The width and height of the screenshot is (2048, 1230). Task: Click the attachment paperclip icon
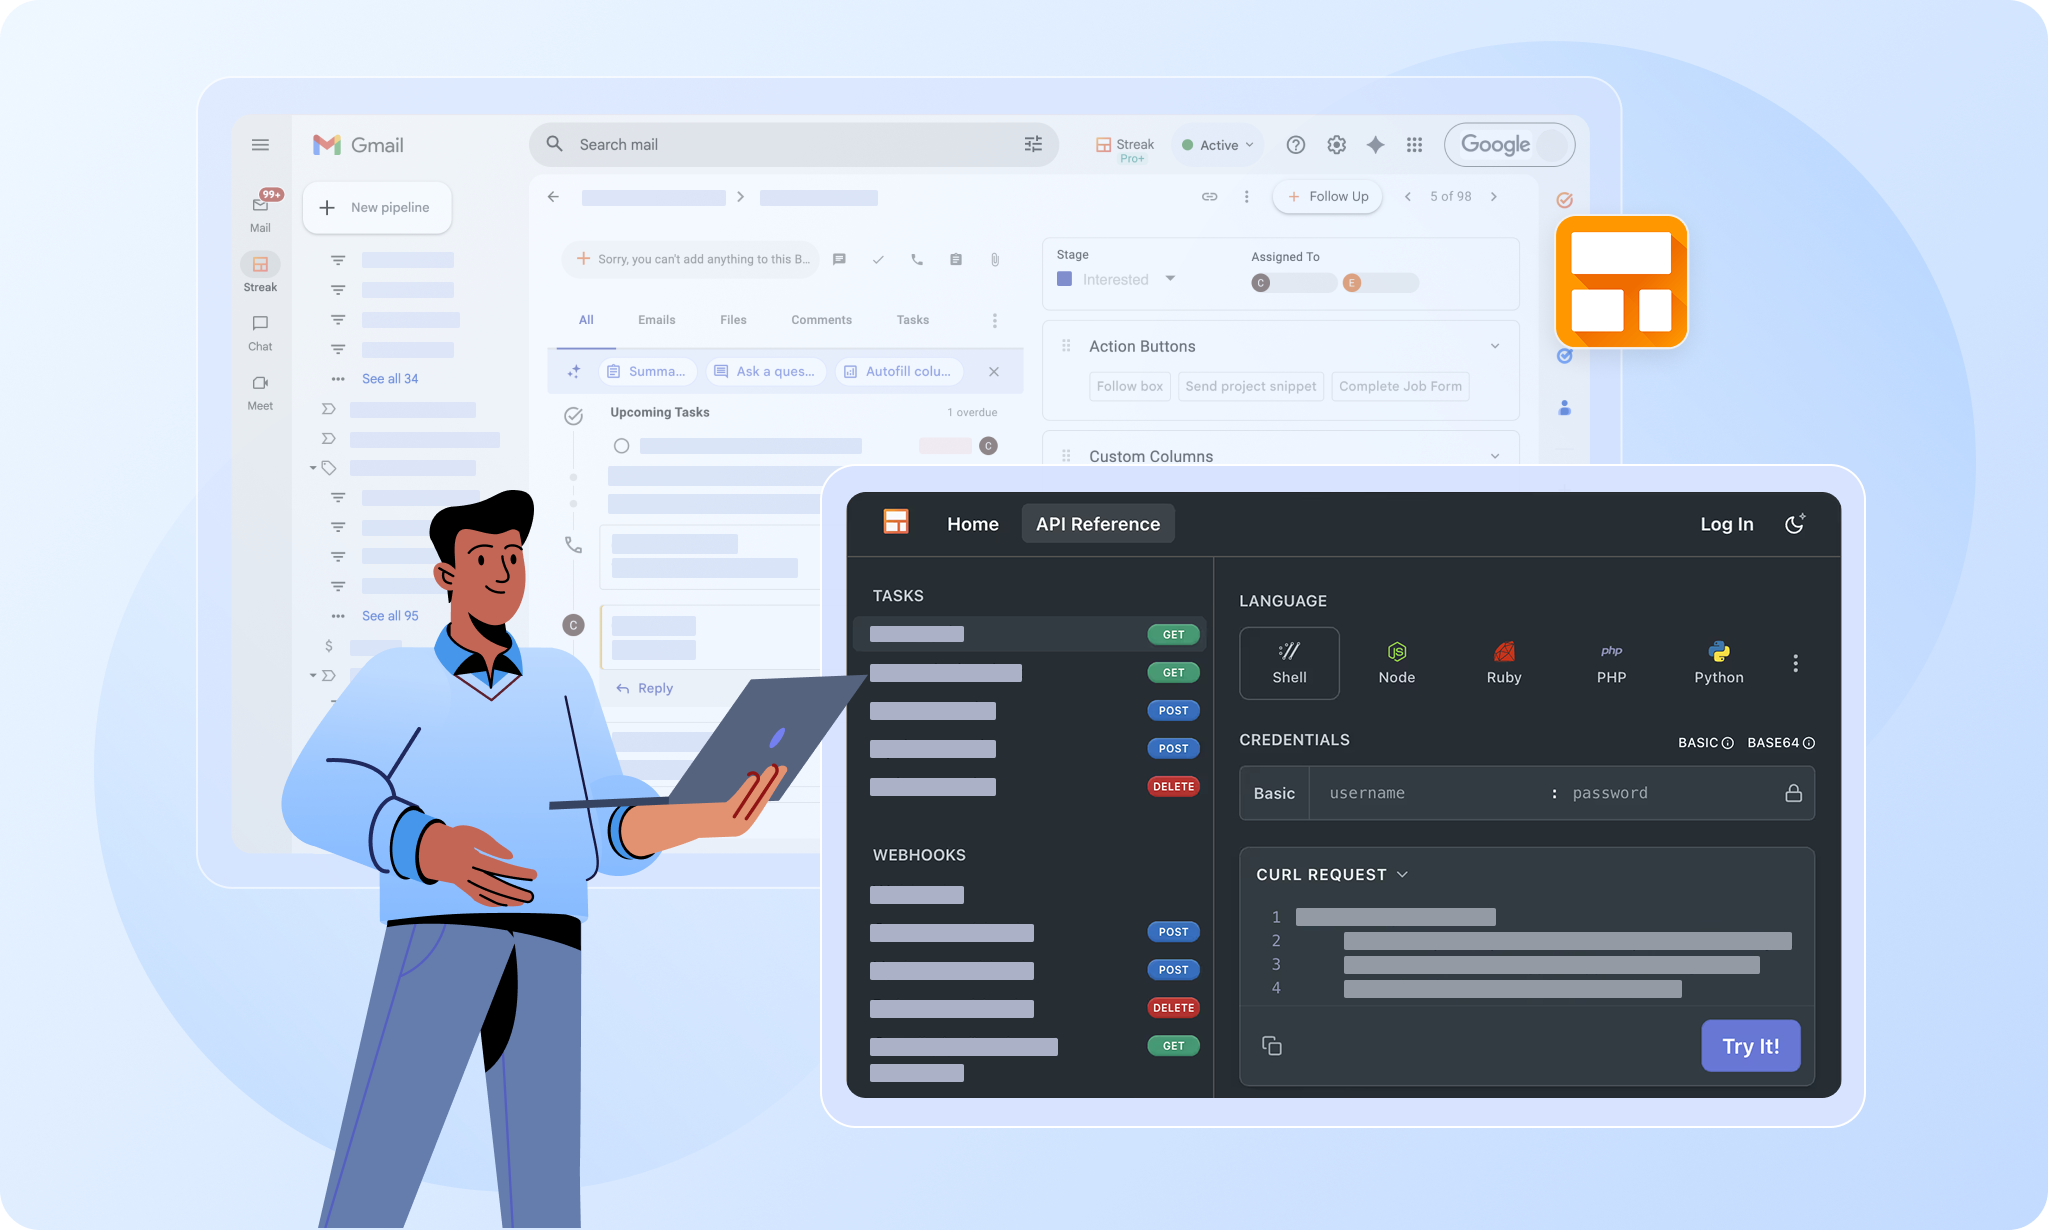tap(995, 259)
